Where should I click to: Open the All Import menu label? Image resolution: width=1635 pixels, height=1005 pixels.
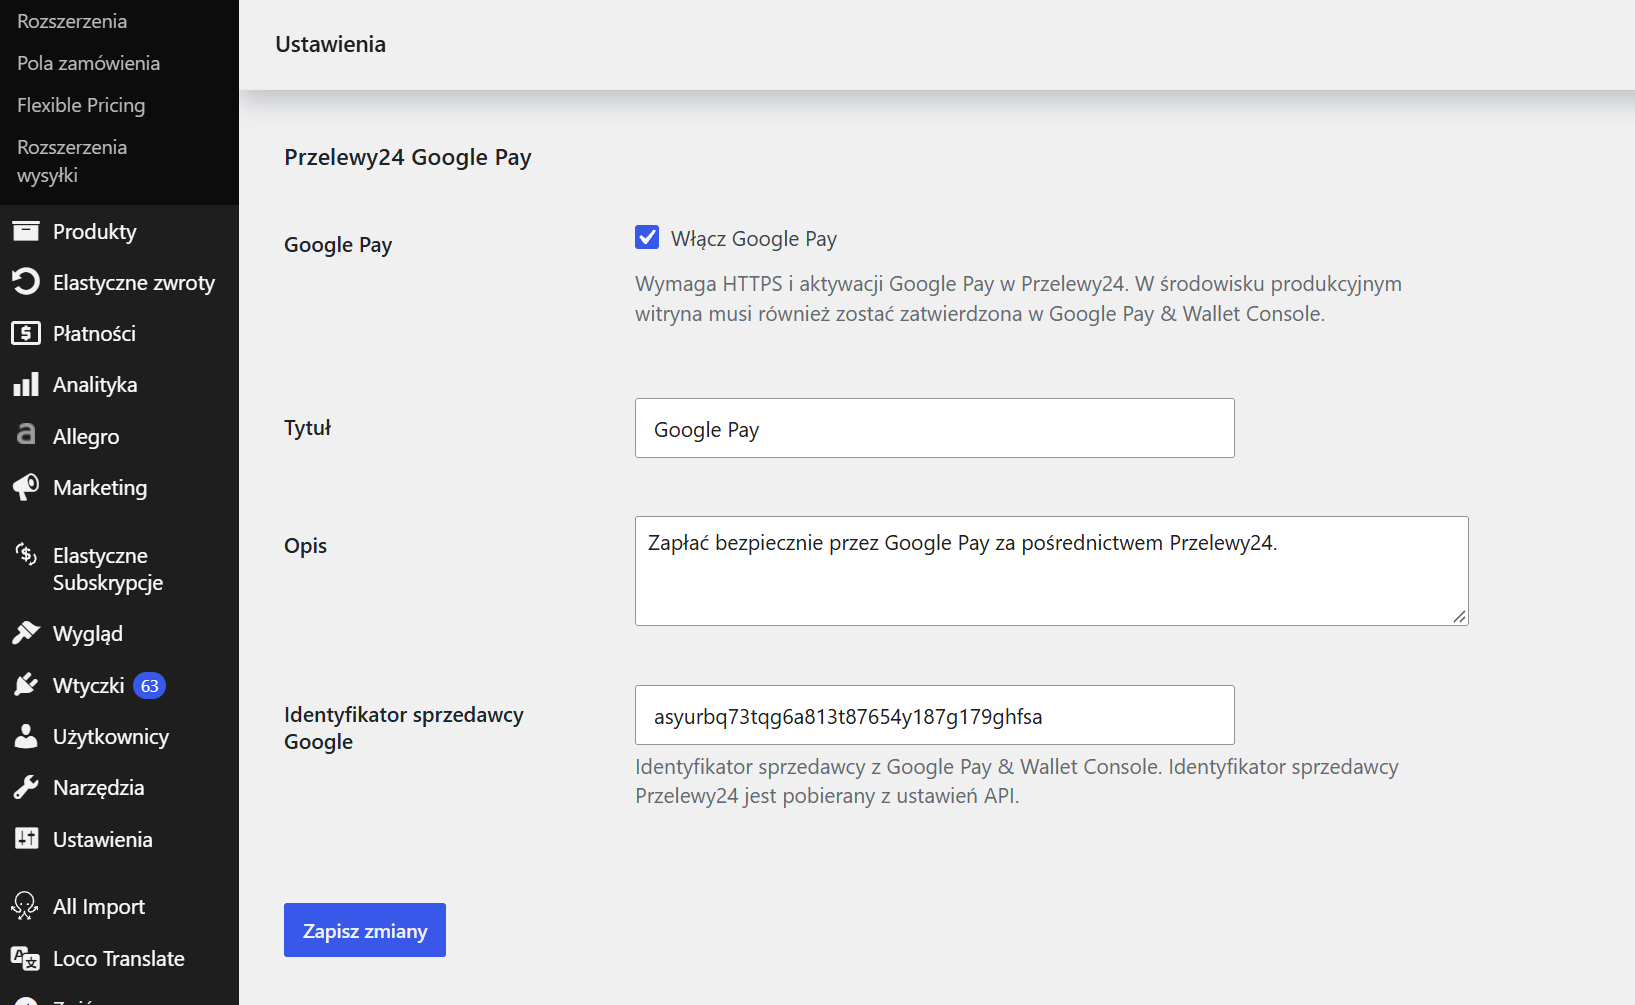click(x=99, y=906)
